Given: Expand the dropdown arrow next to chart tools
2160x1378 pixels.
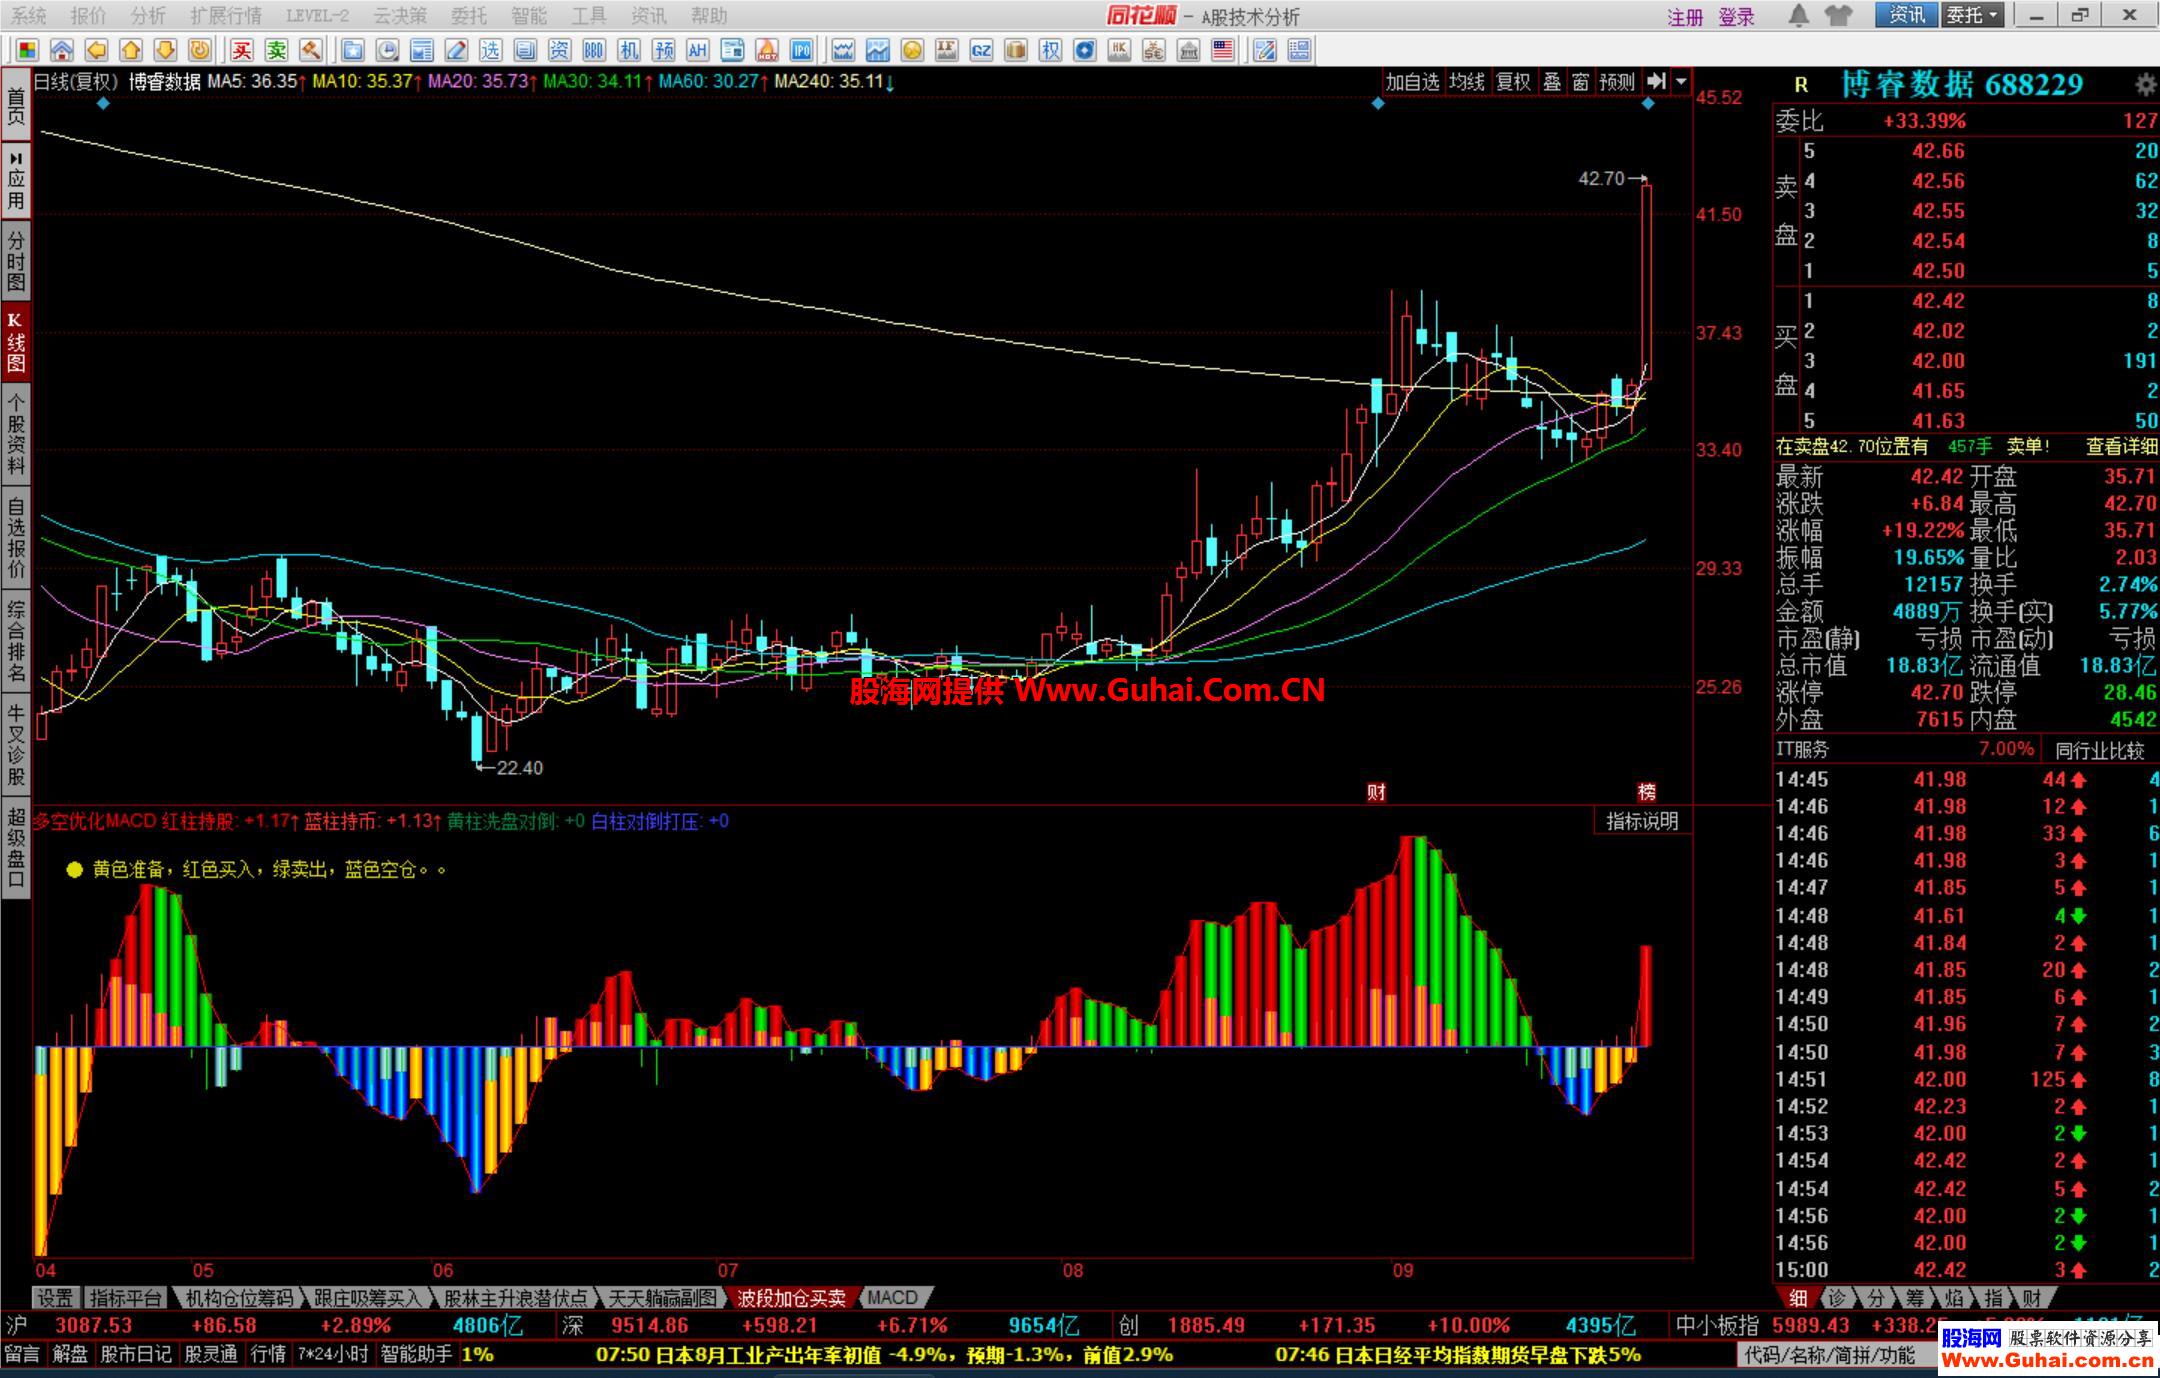Looking at the screenshot, I should [x=1682, y=81].
